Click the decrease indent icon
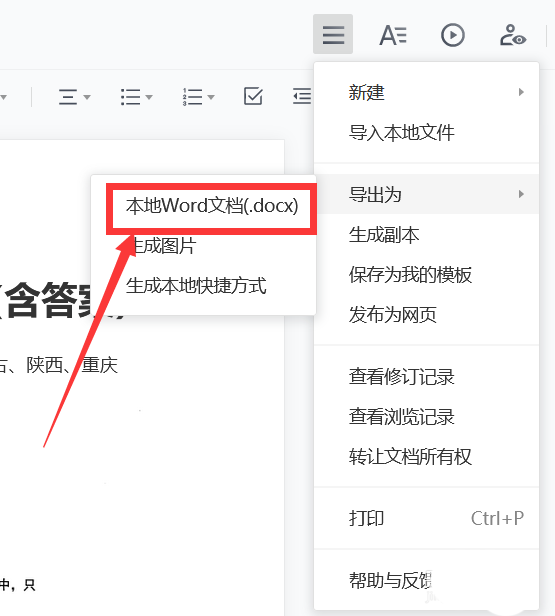 (x=302, y=96)
